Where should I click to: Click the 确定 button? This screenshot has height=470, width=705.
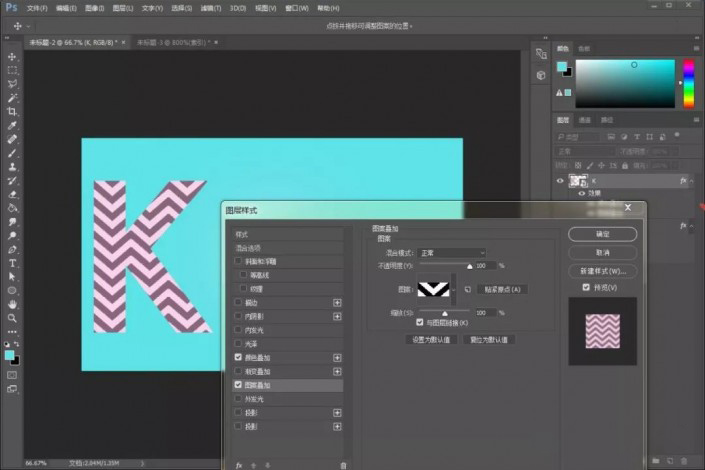pos(602,234)
